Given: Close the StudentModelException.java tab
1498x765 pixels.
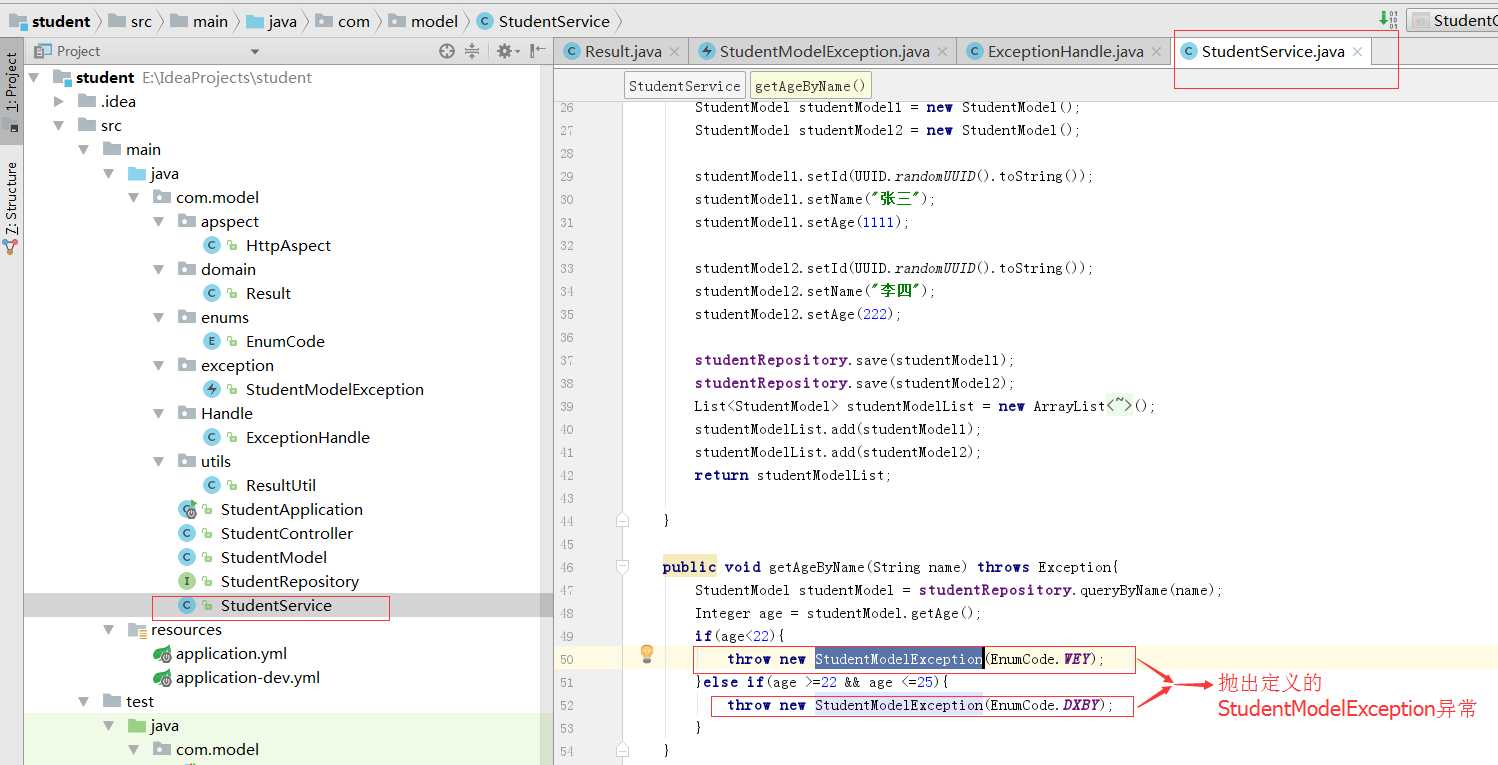Looking at the screenshot, I should point(941,52).
